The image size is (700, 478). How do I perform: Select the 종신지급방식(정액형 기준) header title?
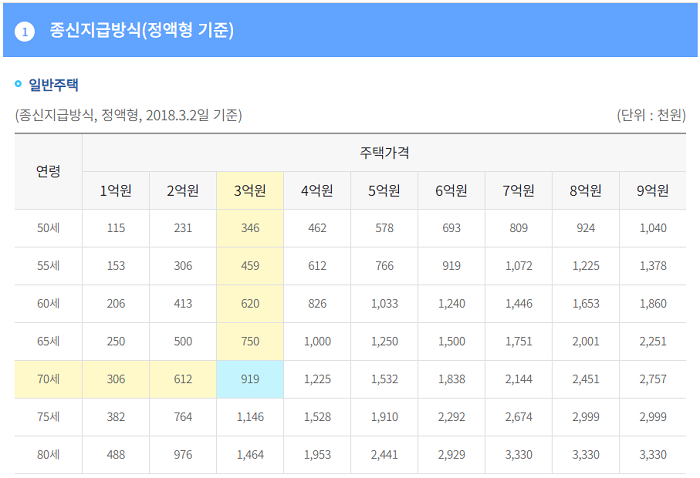pos(141,30)
